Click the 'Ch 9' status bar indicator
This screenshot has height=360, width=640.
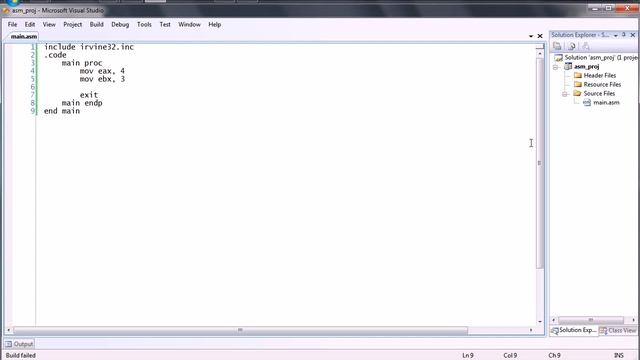pos(554,356)
